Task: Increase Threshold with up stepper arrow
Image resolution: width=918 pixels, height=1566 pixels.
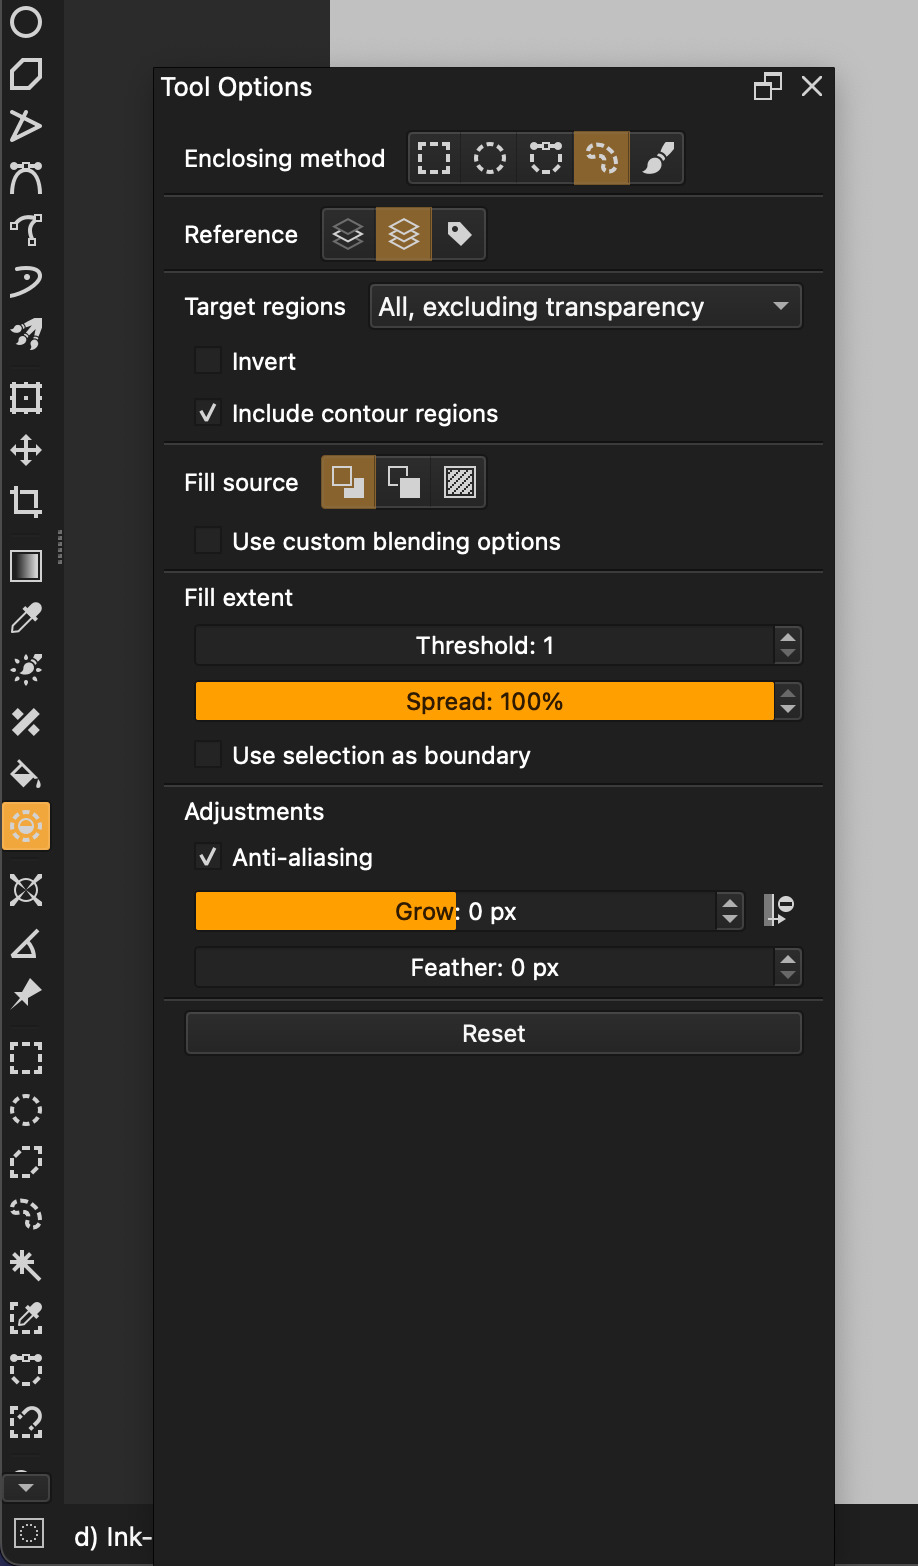Action: [788, 637]
